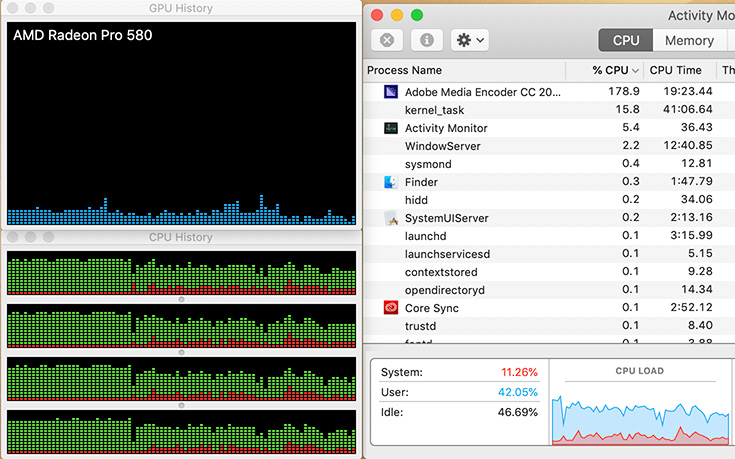The height and width of the screenshot is (459, 735).
Task: Select the launchd process row
Action: pos(549,236)
